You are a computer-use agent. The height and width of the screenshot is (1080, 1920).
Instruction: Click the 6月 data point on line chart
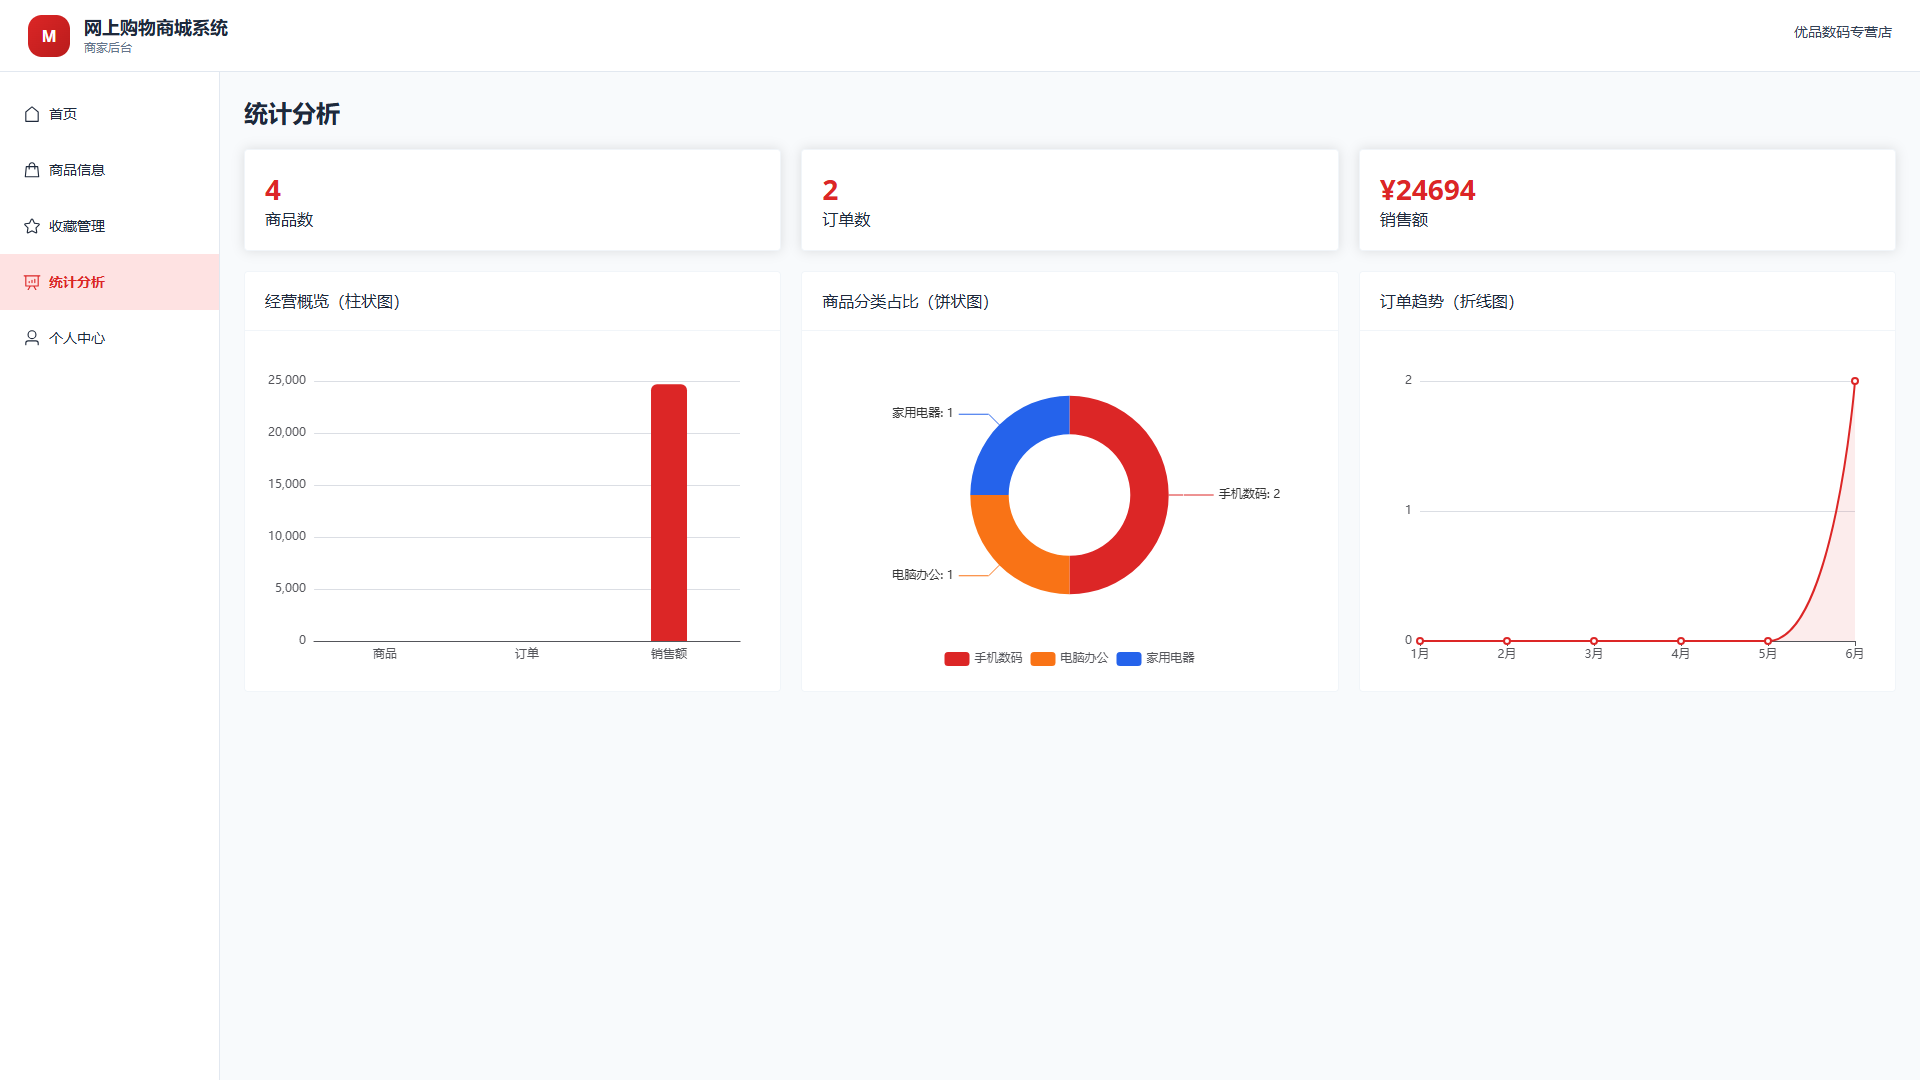click(1855, 381)
